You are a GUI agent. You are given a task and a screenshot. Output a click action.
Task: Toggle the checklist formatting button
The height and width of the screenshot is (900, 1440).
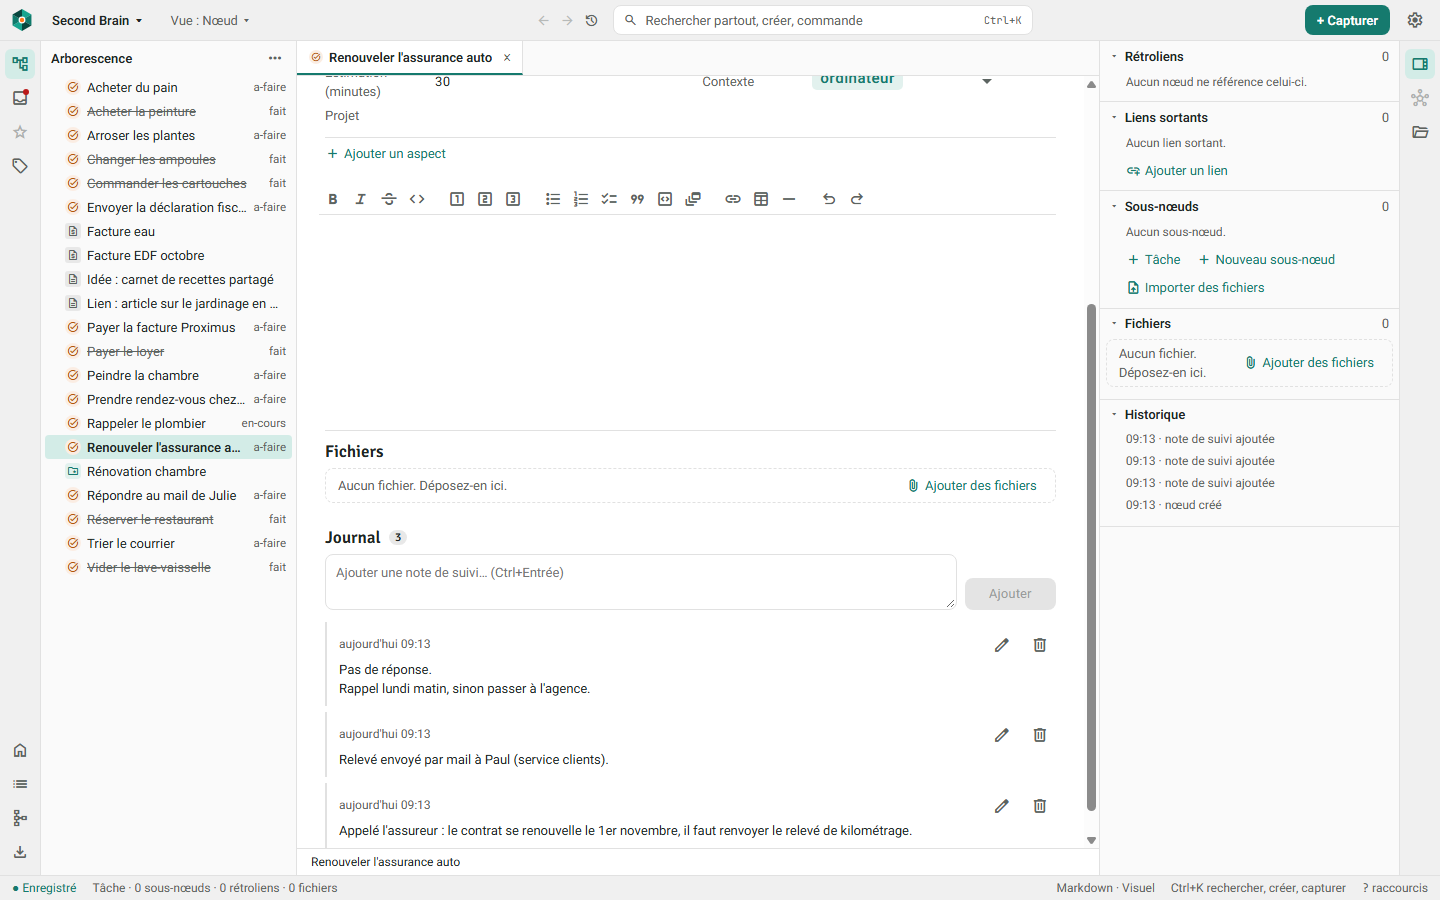pos(609,199)
